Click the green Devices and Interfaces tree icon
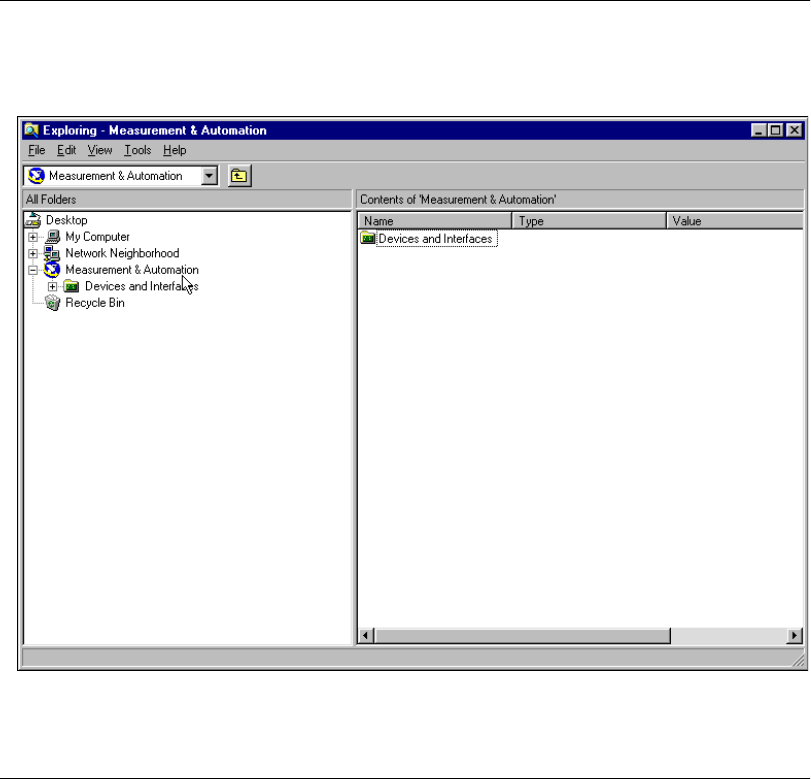Image resolution: width=811 pixels, height=779 pixels. (x=71, y=286)
